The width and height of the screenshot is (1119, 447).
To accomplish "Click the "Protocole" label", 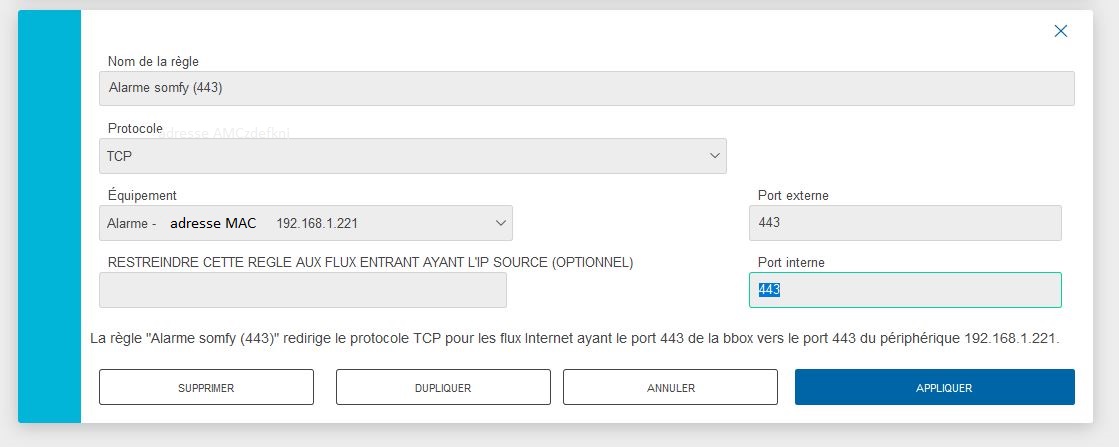I will tap(135, 129).
